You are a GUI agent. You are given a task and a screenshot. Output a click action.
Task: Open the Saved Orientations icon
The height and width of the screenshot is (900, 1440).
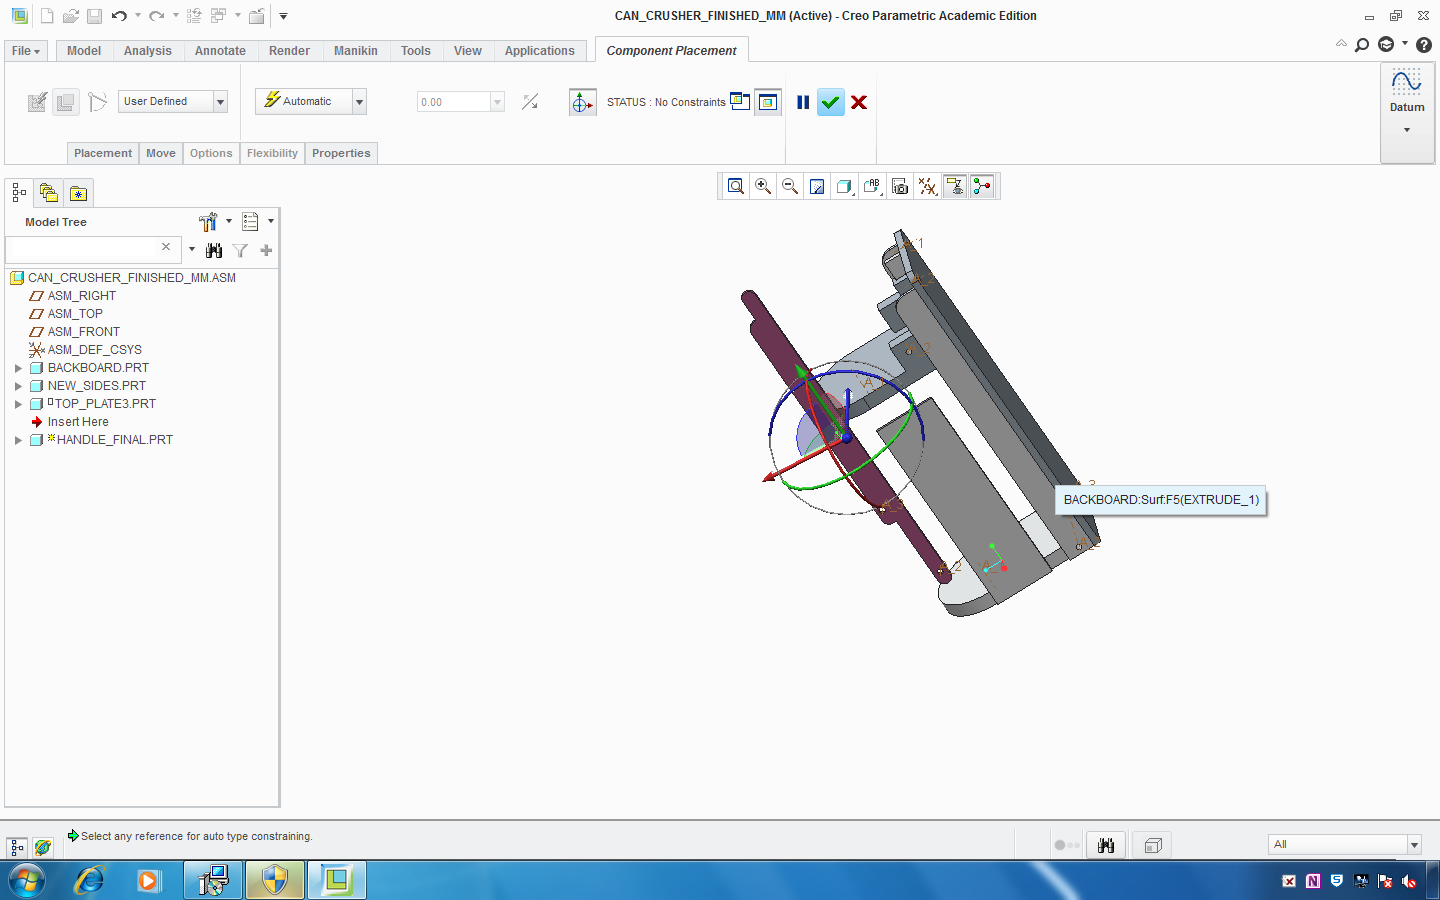(873, 186)
